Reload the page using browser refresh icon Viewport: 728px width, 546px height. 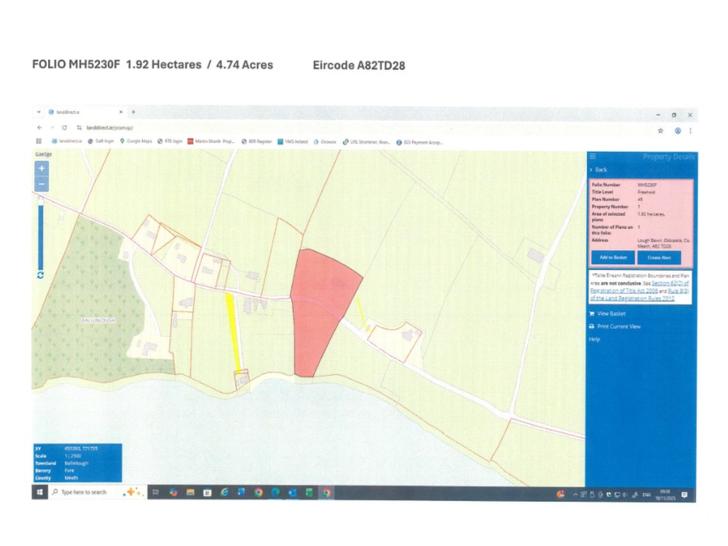pyautogui.click(x=65, y=129)
